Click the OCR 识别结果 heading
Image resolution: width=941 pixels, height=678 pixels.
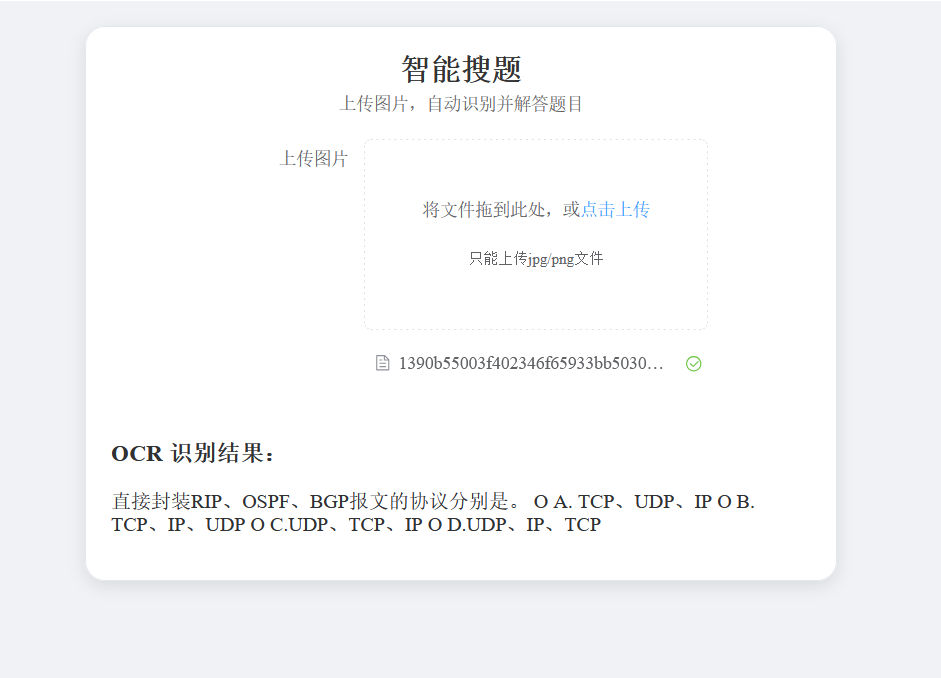tap(196, 453)
